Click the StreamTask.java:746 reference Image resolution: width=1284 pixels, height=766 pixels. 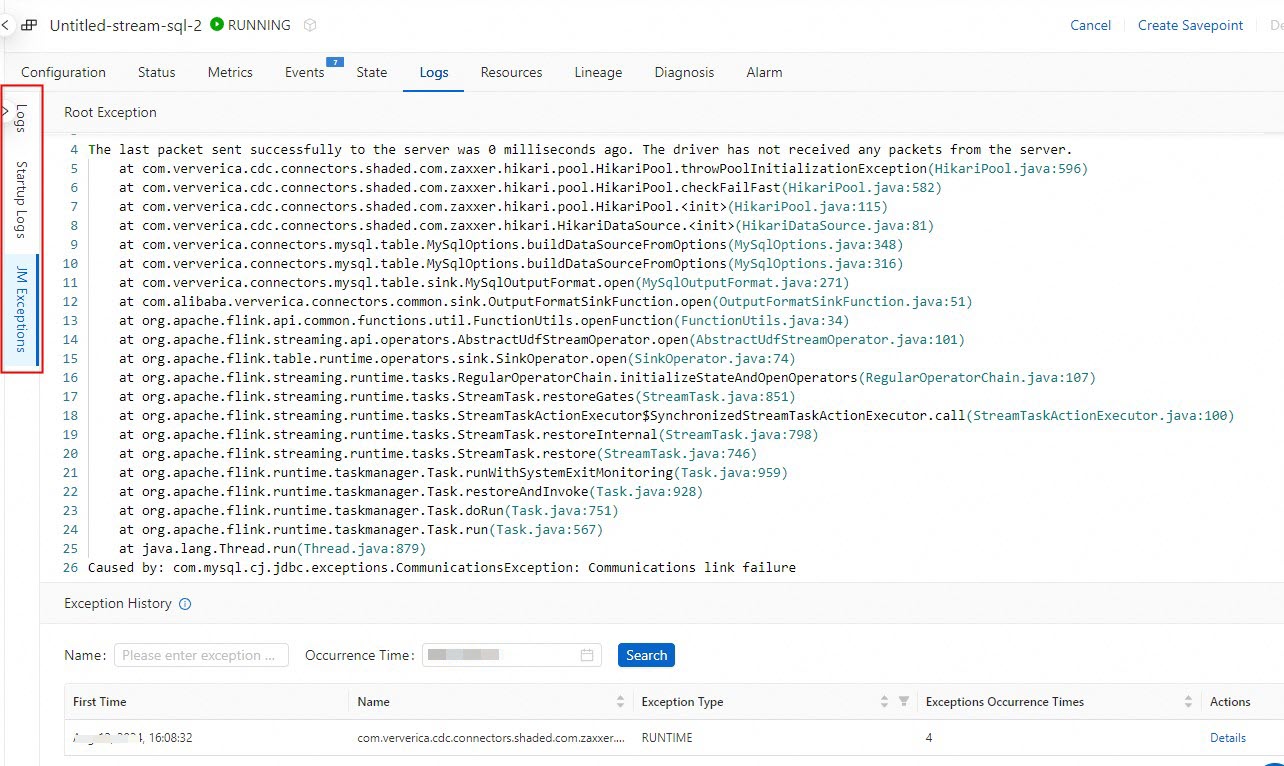[676, 454]
